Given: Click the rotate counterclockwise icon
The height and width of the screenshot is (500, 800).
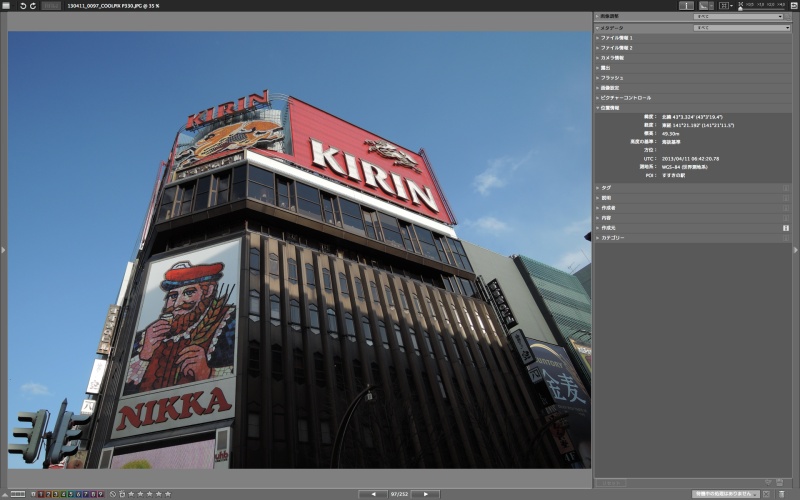Looking at the screenshot, I should pos(22,6).
